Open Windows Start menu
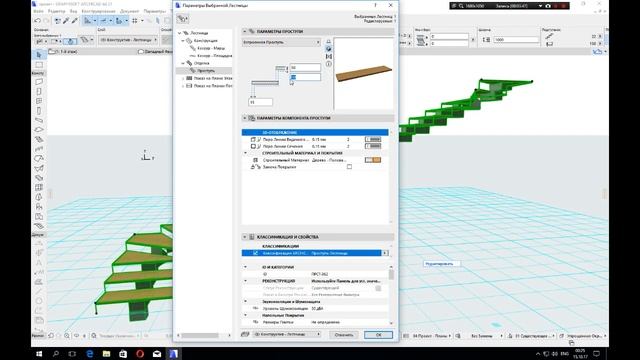 (39, 353)
